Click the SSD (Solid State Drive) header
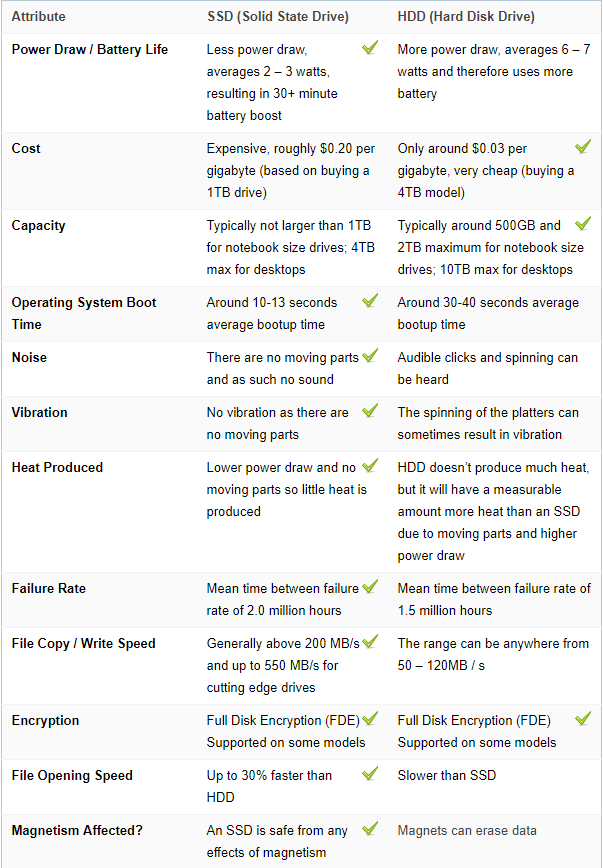 (x=278, y=17)
